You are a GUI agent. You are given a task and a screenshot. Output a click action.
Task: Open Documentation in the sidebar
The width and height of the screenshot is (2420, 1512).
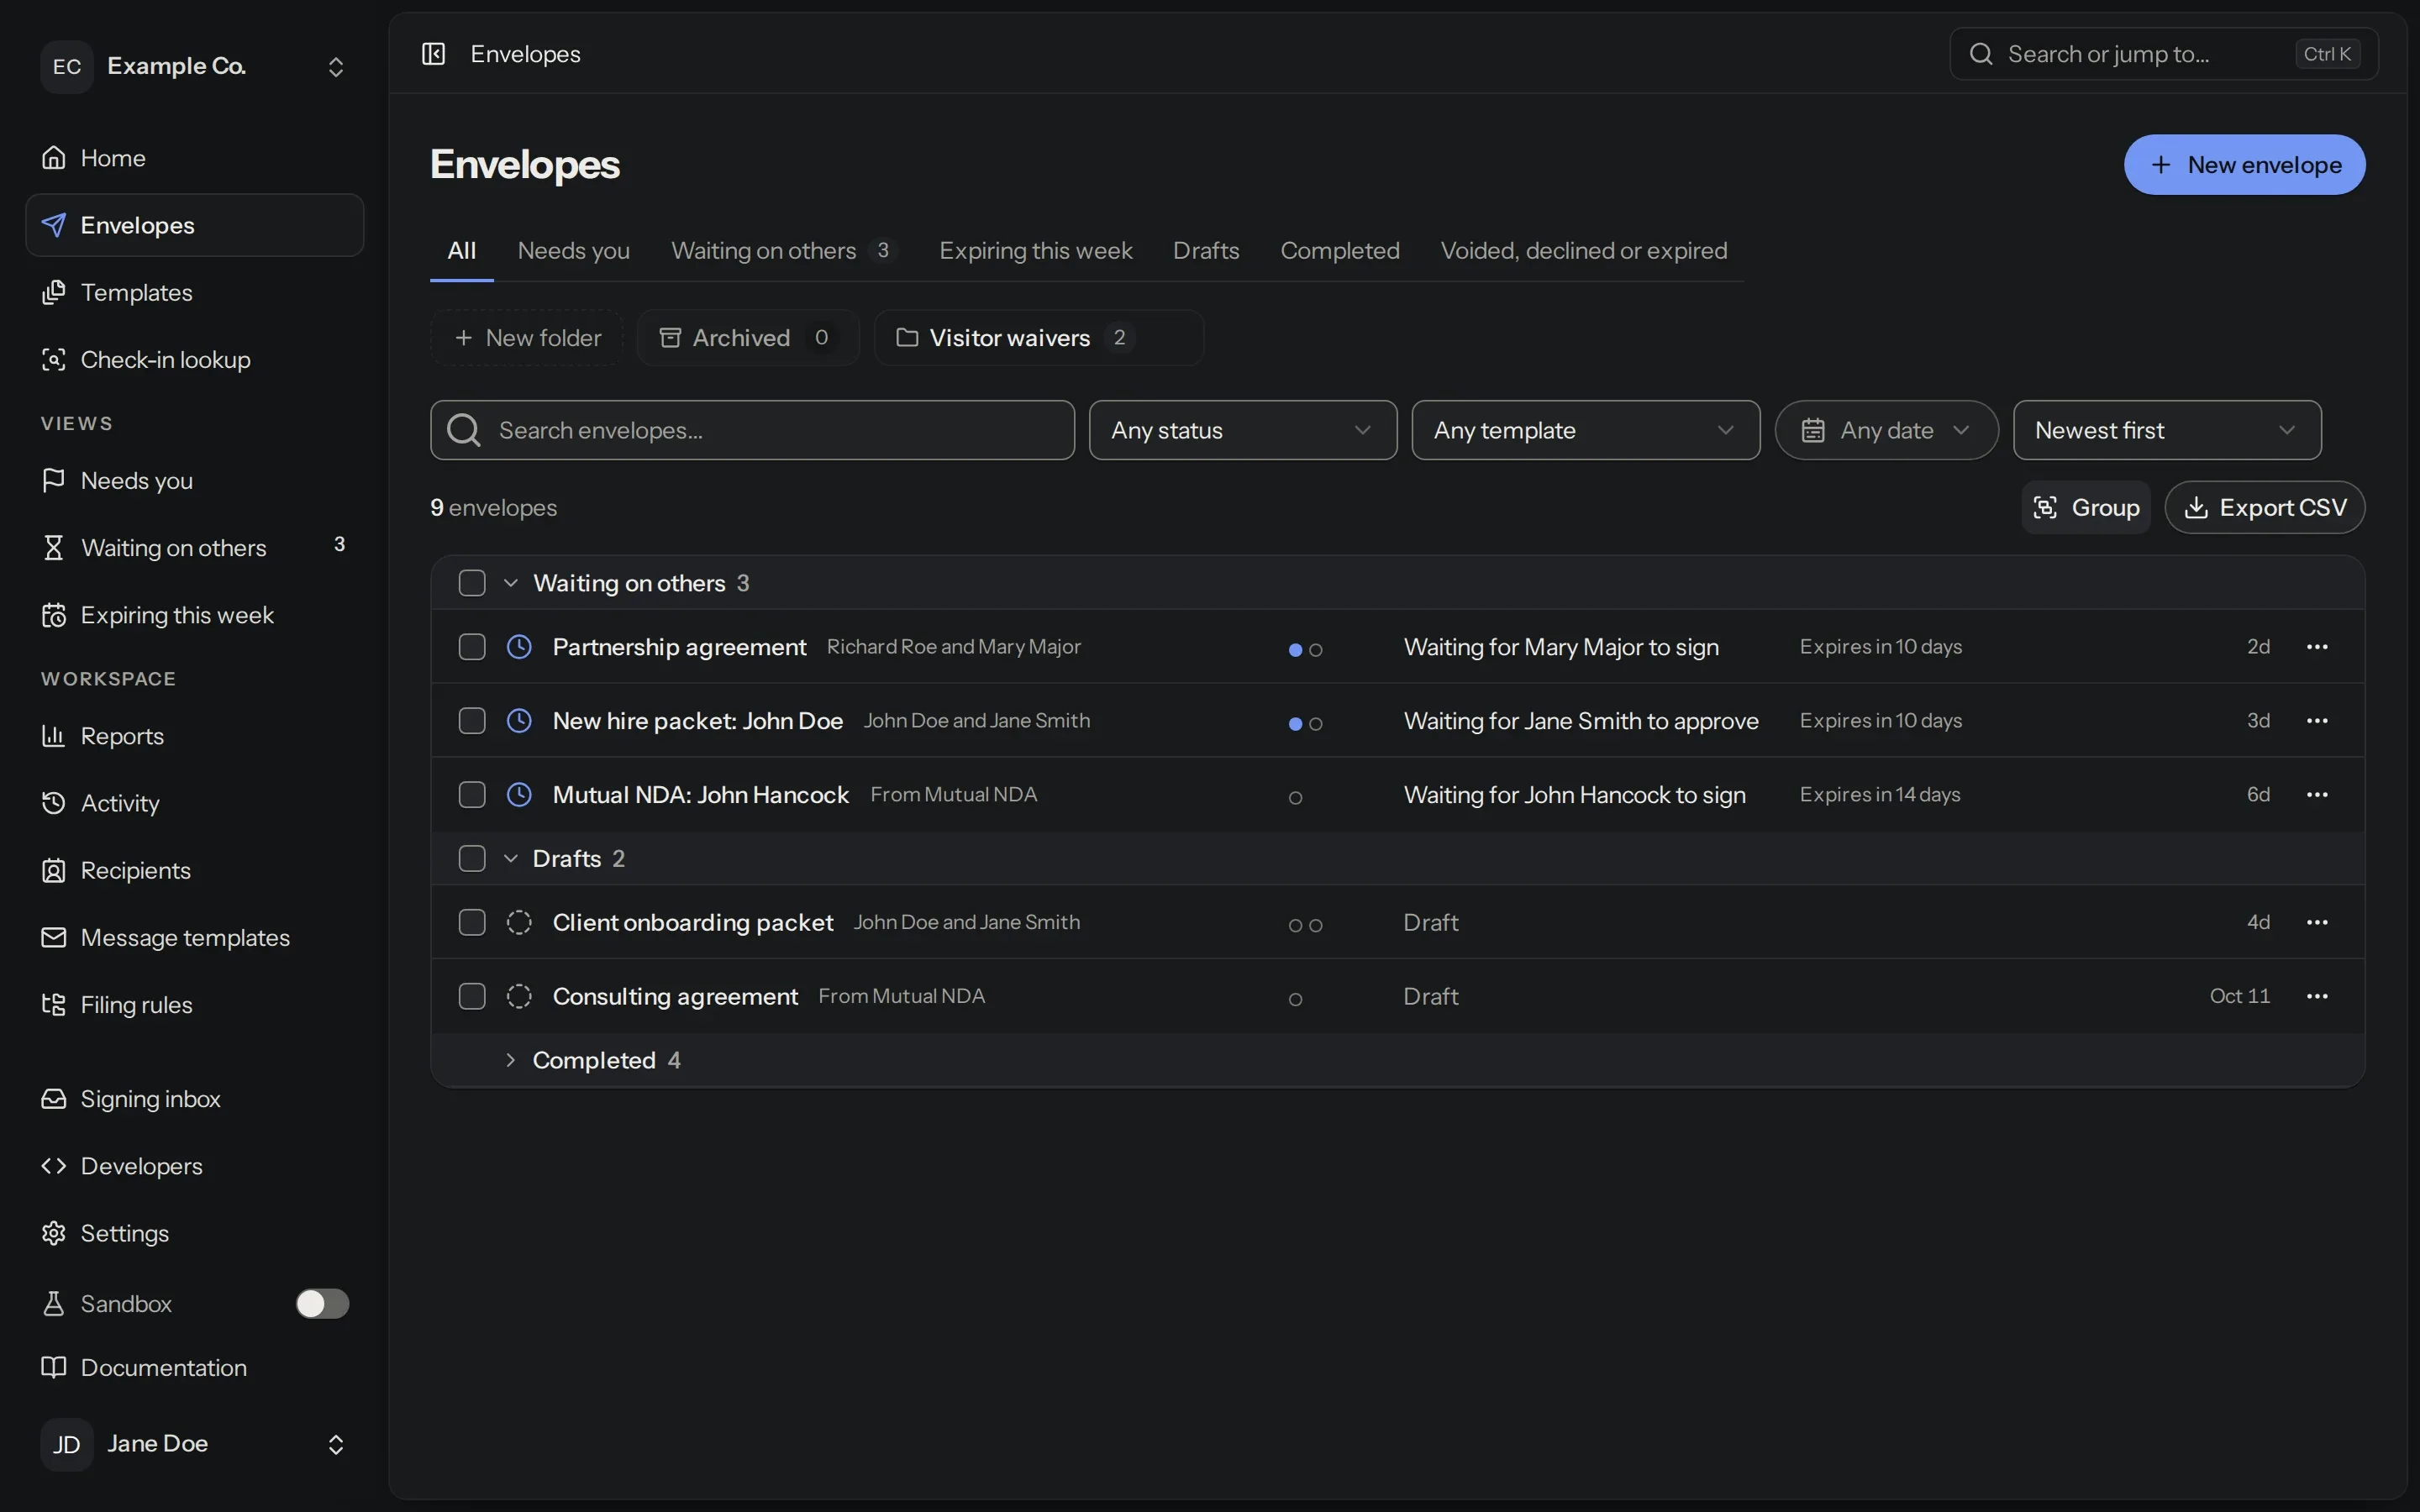[x=194, y=1367]
